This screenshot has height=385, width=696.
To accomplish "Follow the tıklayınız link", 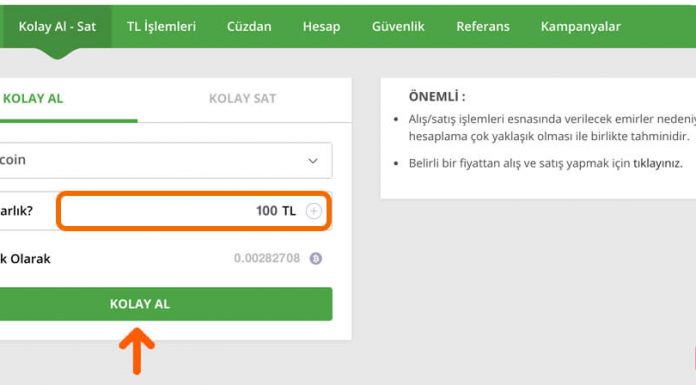I will (x=656, y=163).
